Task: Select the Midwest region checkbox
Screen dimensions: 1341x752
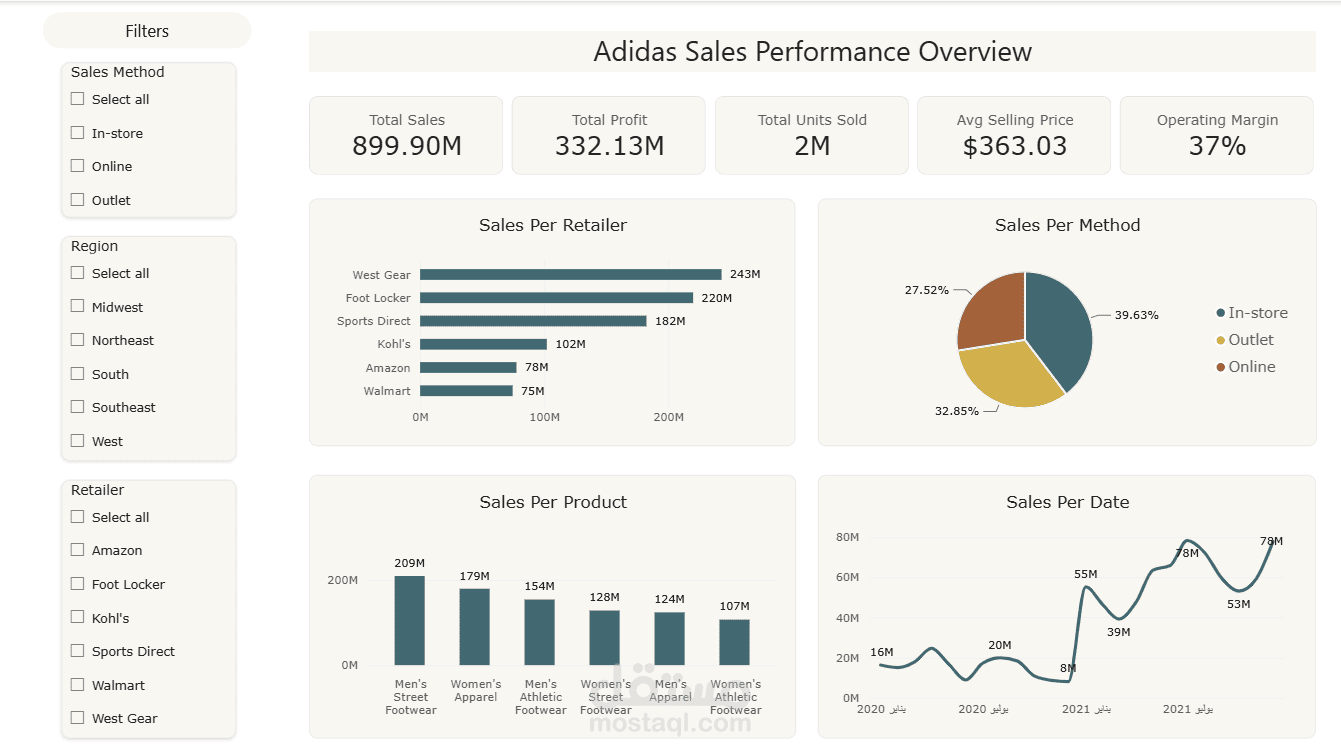Action: (77, 307)
